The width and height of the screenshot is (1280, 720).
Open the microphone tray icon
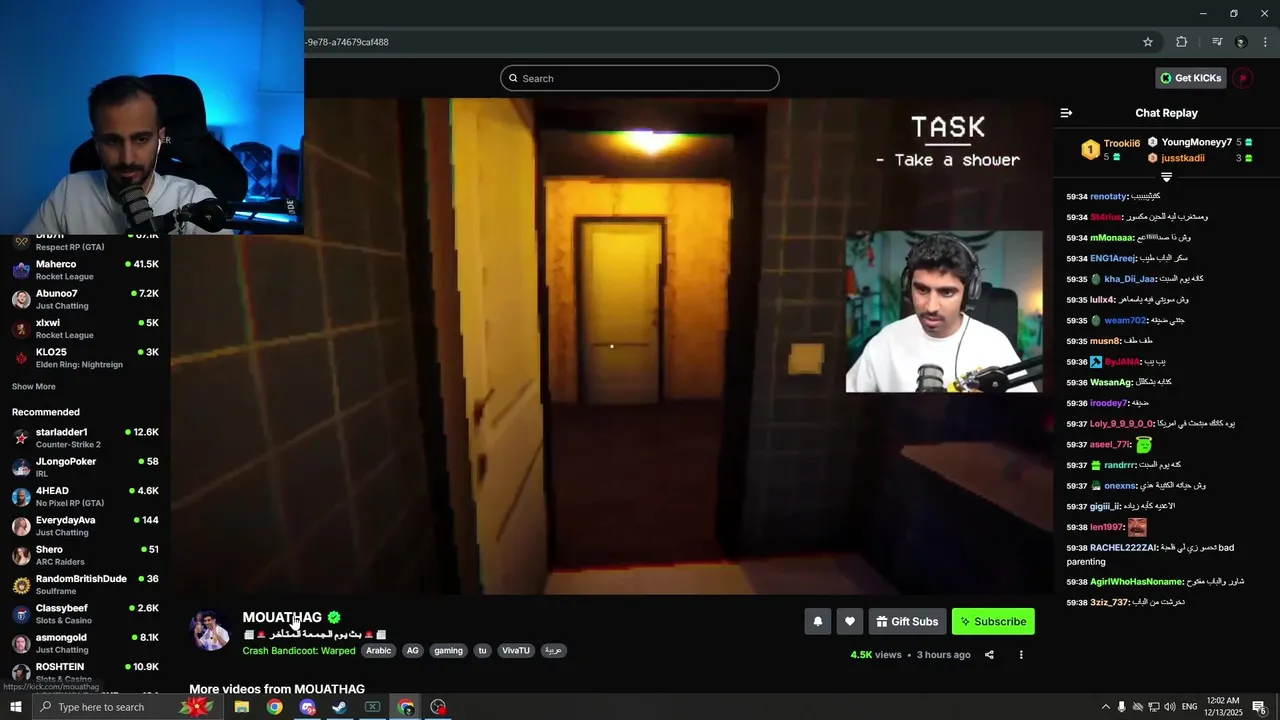click(1121, 707)
